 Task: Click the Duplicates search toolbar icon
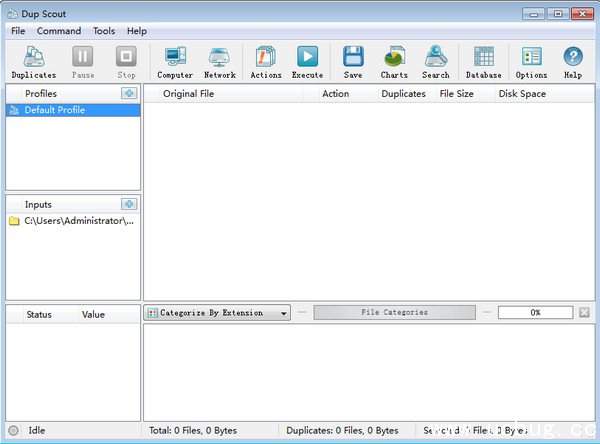[33, 61]
